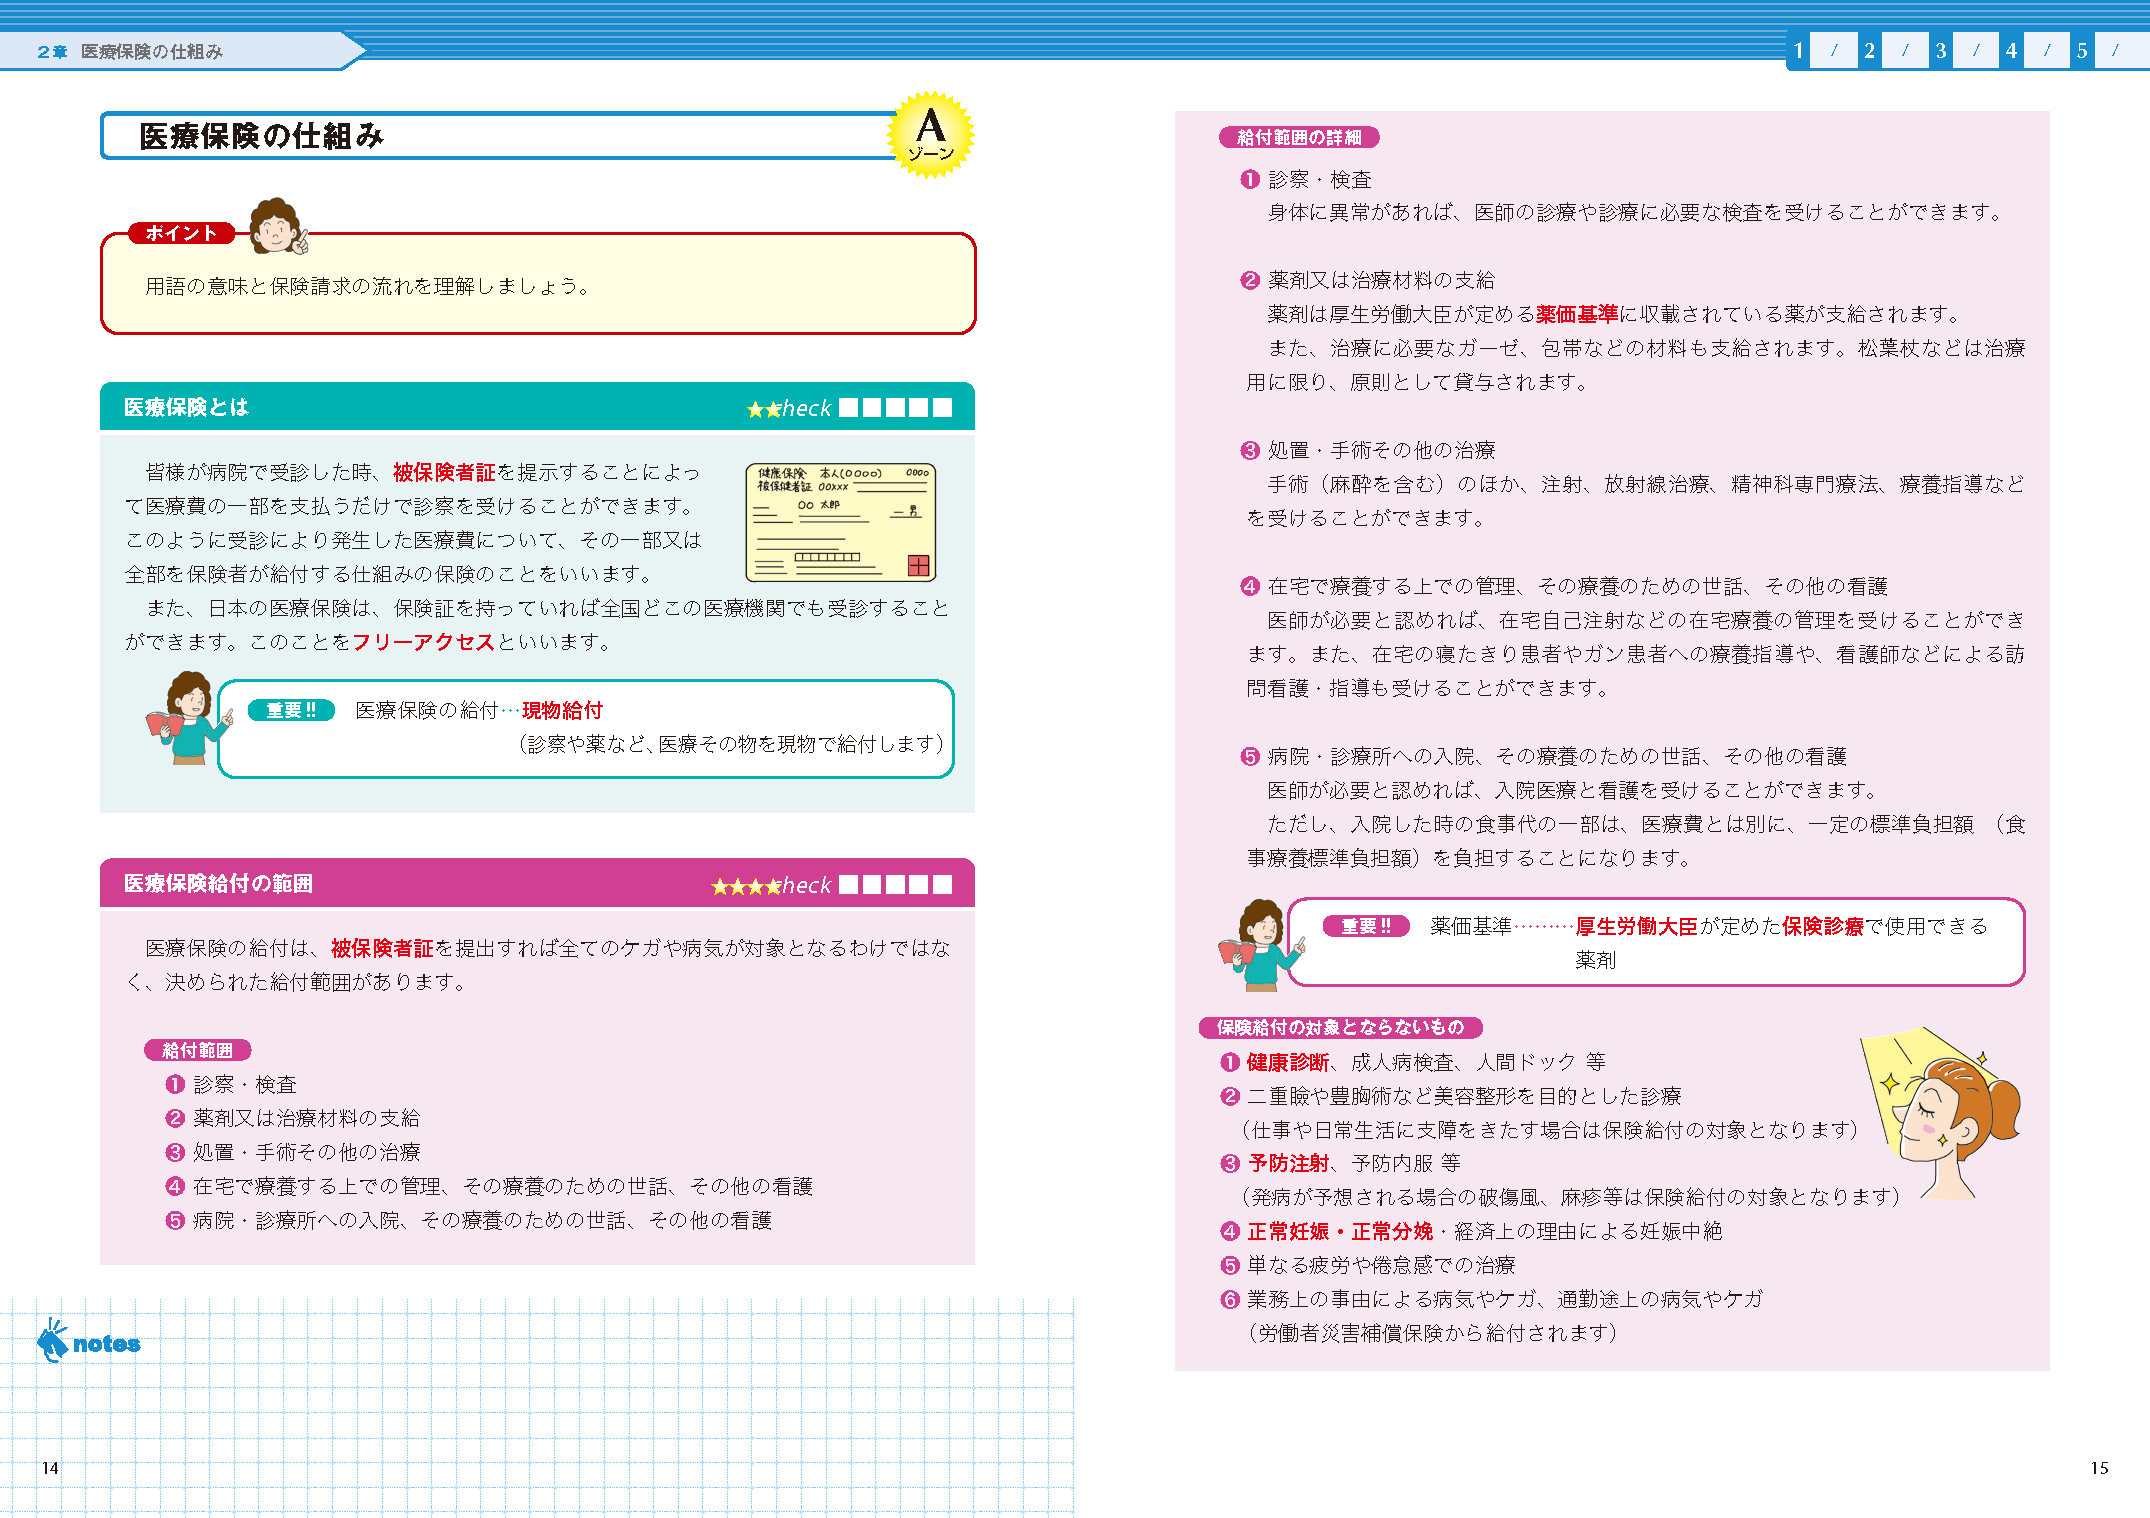Screen dimensions: 2150x1518
Task: Click the ポイント sentence 用語の意味と保険請求の流れ
Action: pos(369,286)
